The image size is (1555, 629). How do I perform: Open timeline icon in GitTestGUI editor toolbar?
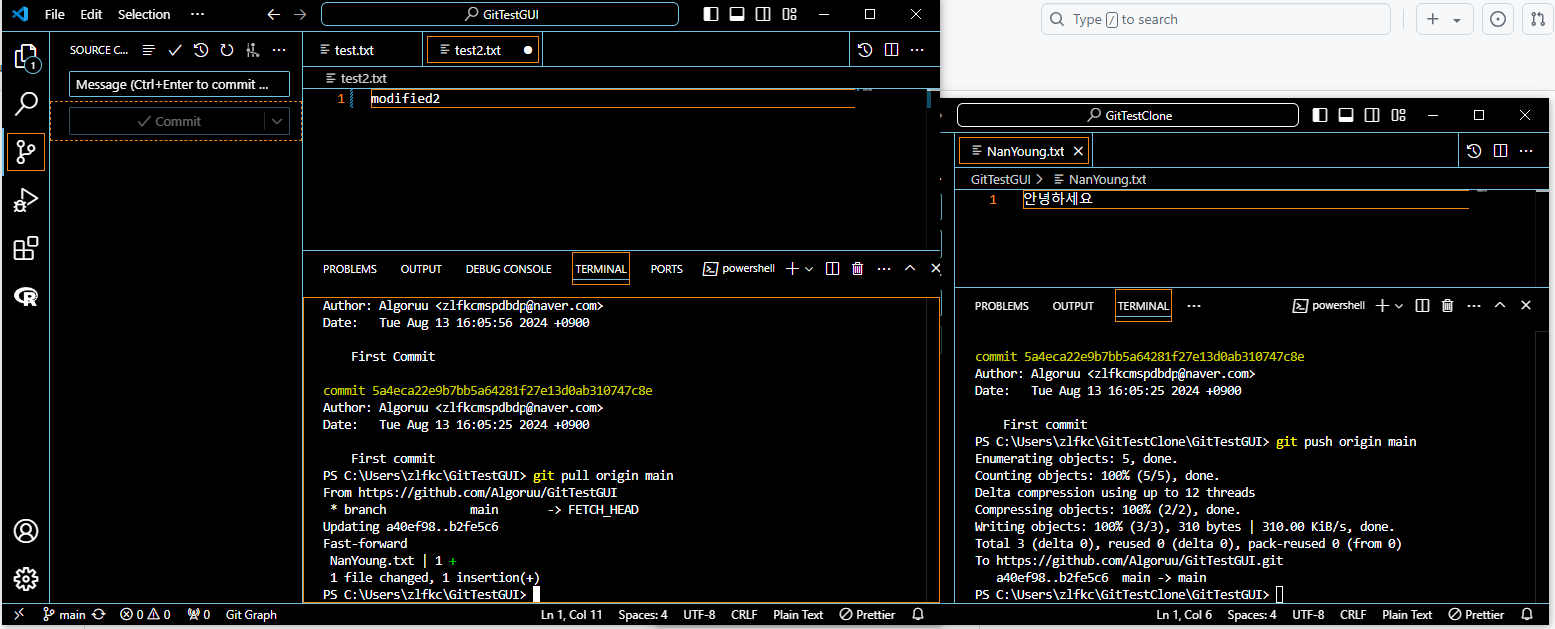click(x=866, y=50)
